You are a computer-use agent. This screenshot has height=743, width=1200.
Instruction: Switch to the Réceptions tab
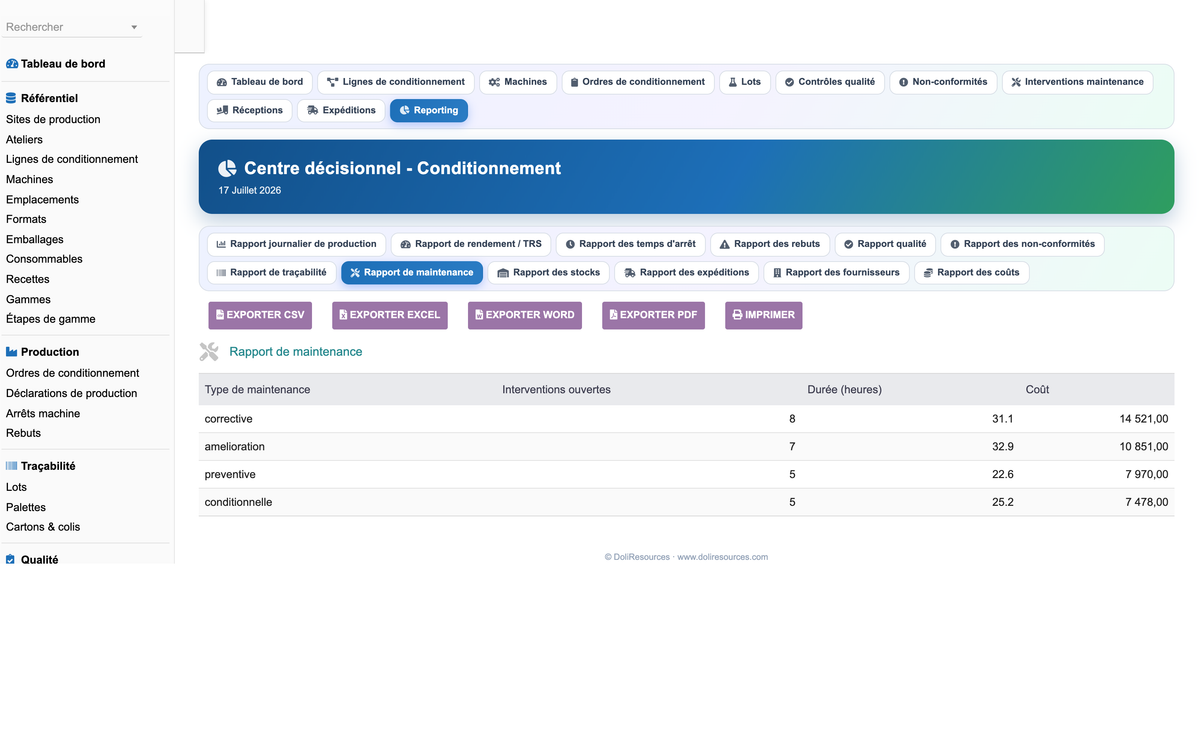250,110
